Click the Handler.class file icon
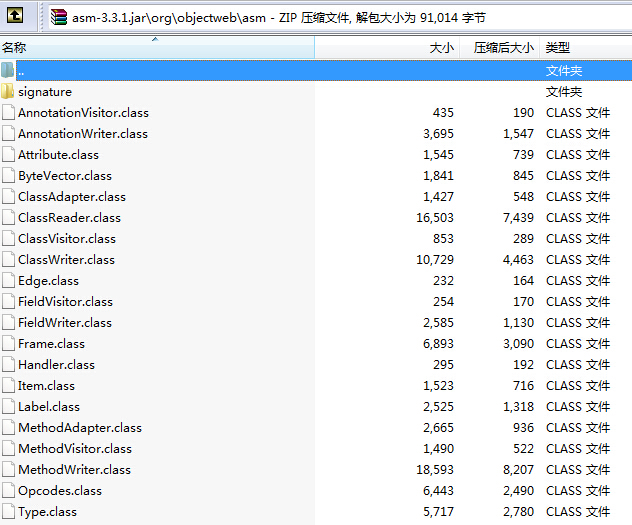This screenshot has height=525, width=632. coord(8,364)
